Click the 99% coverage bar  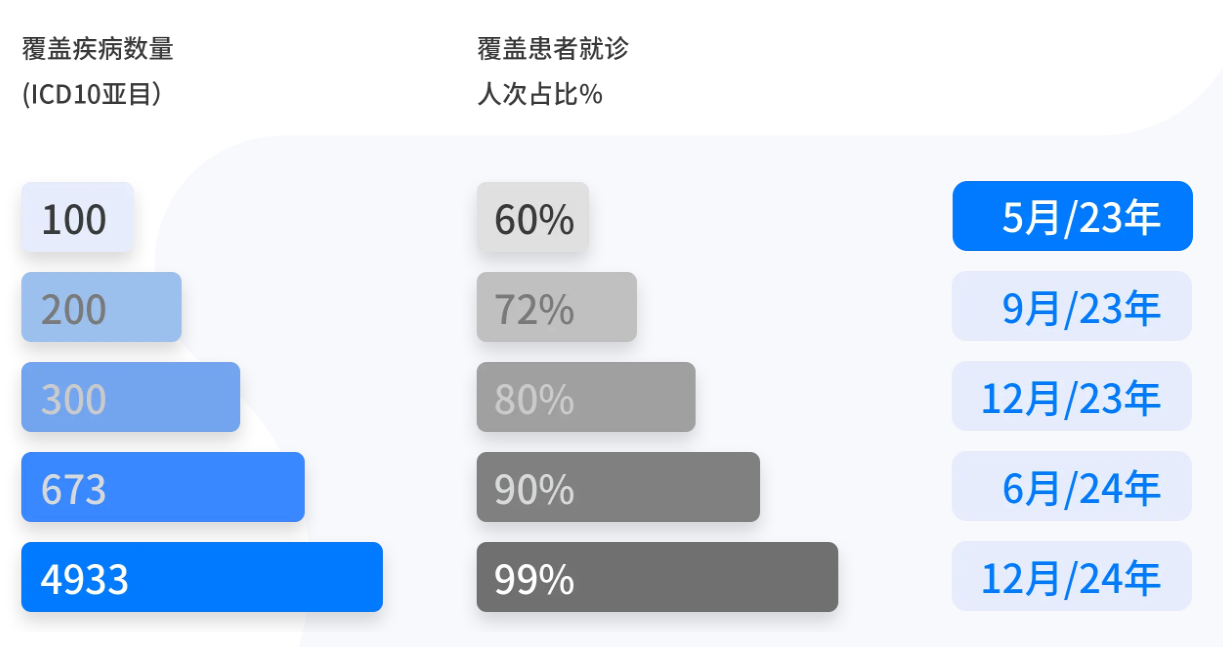(x=657, y=577)
